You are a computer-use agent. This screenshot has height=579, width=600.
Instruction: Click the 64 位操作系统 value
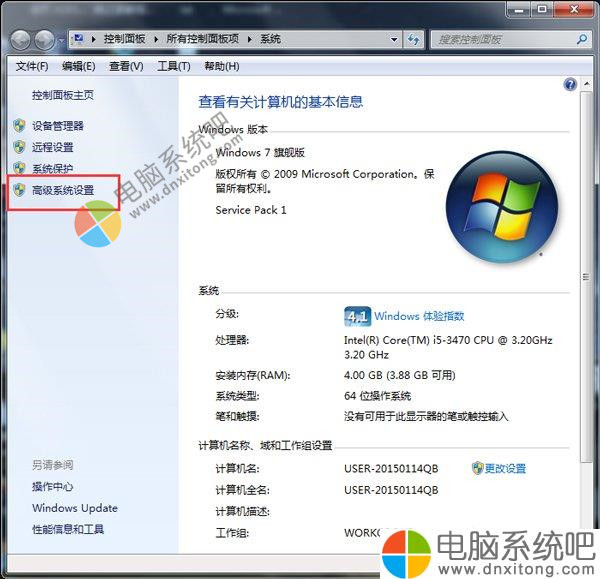(377, 396)
